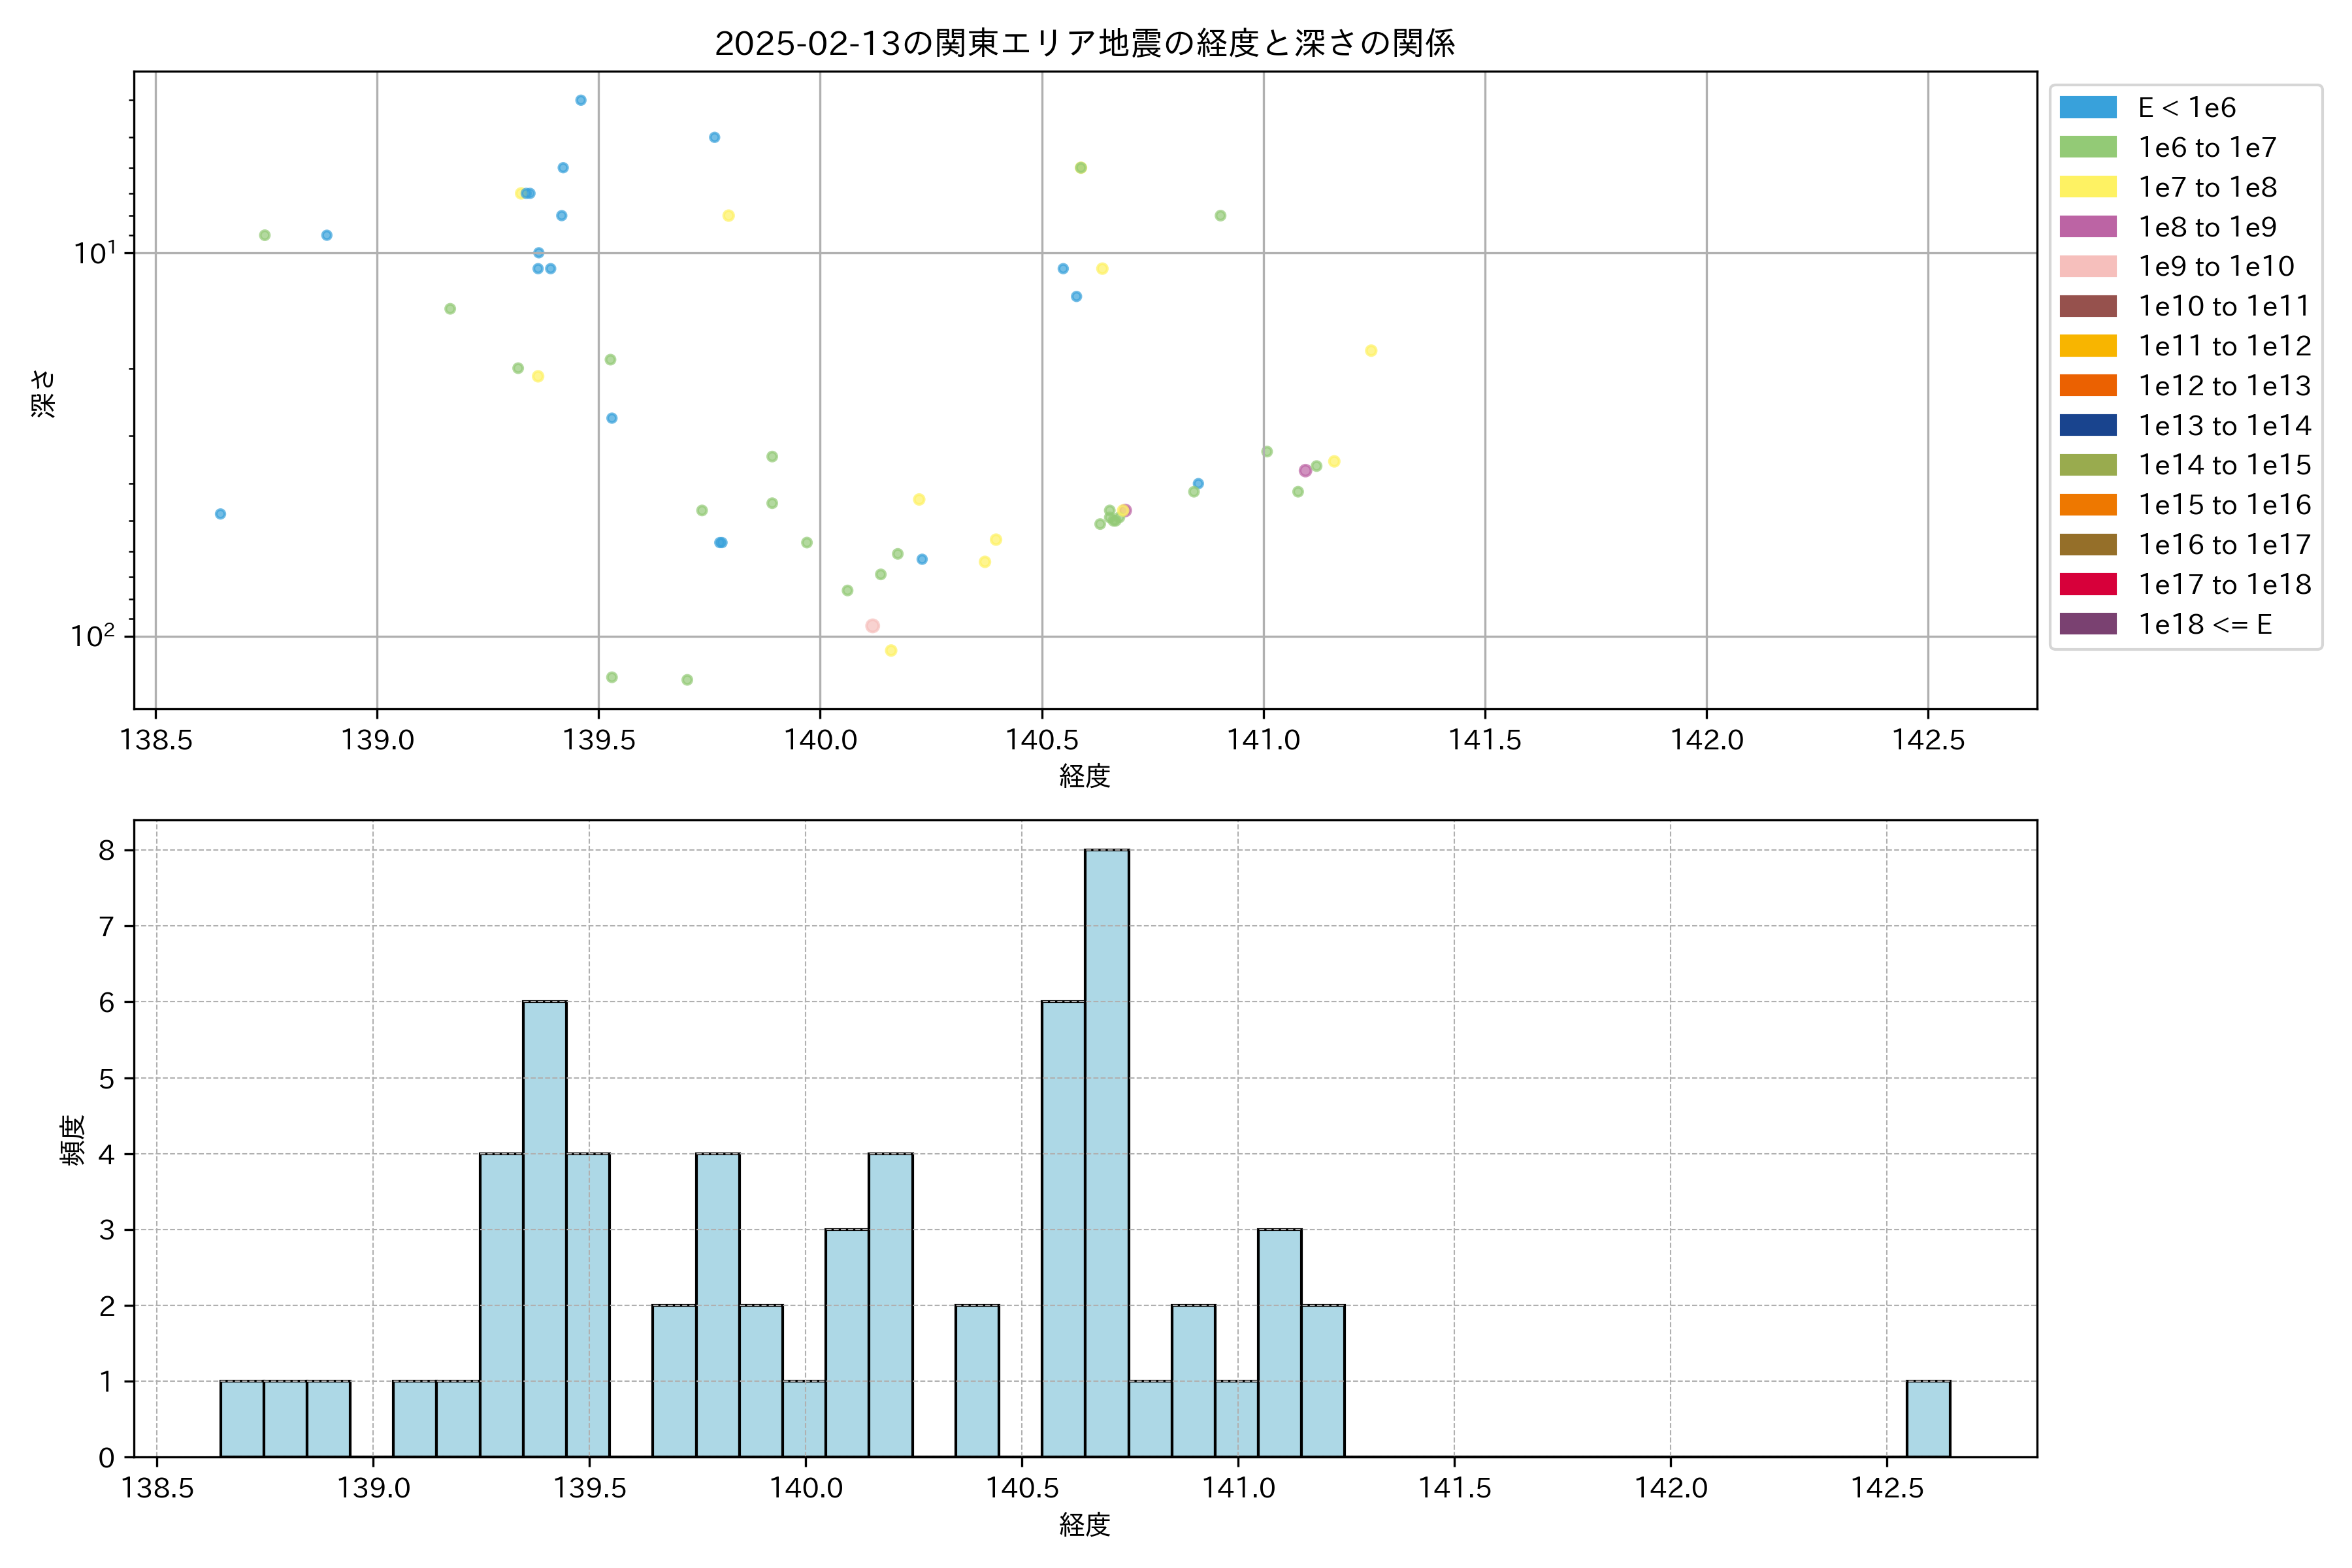Click the green 1e6 to 1e7 swatch

point(2088,148)
